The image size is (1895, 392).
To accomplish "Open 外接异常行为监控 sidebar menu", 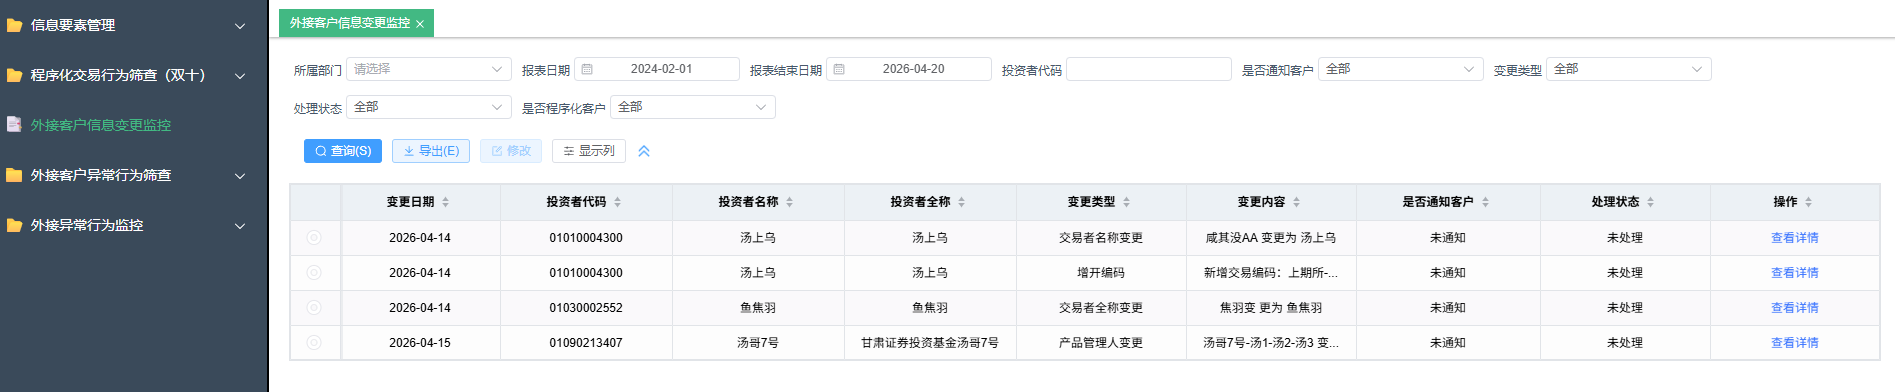I will (x=133, y=225).
